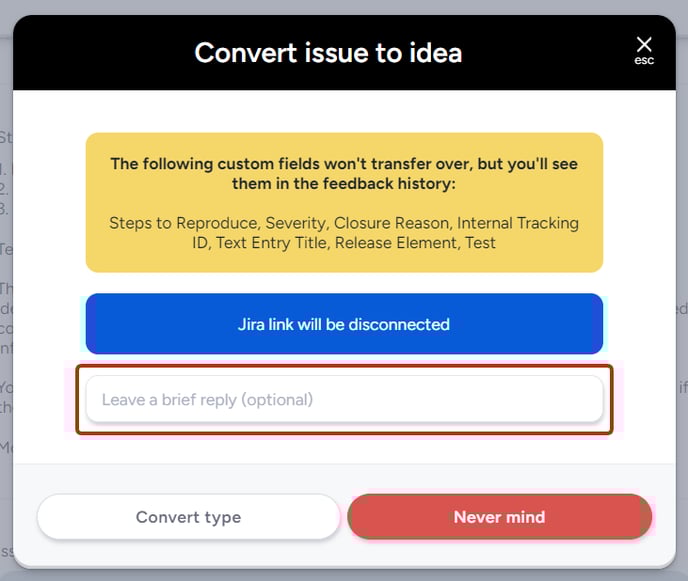Image resolution: width=688 pixels, height=581 pixels.
Task: Click into the brief reply field
Action: coord(344,399)
